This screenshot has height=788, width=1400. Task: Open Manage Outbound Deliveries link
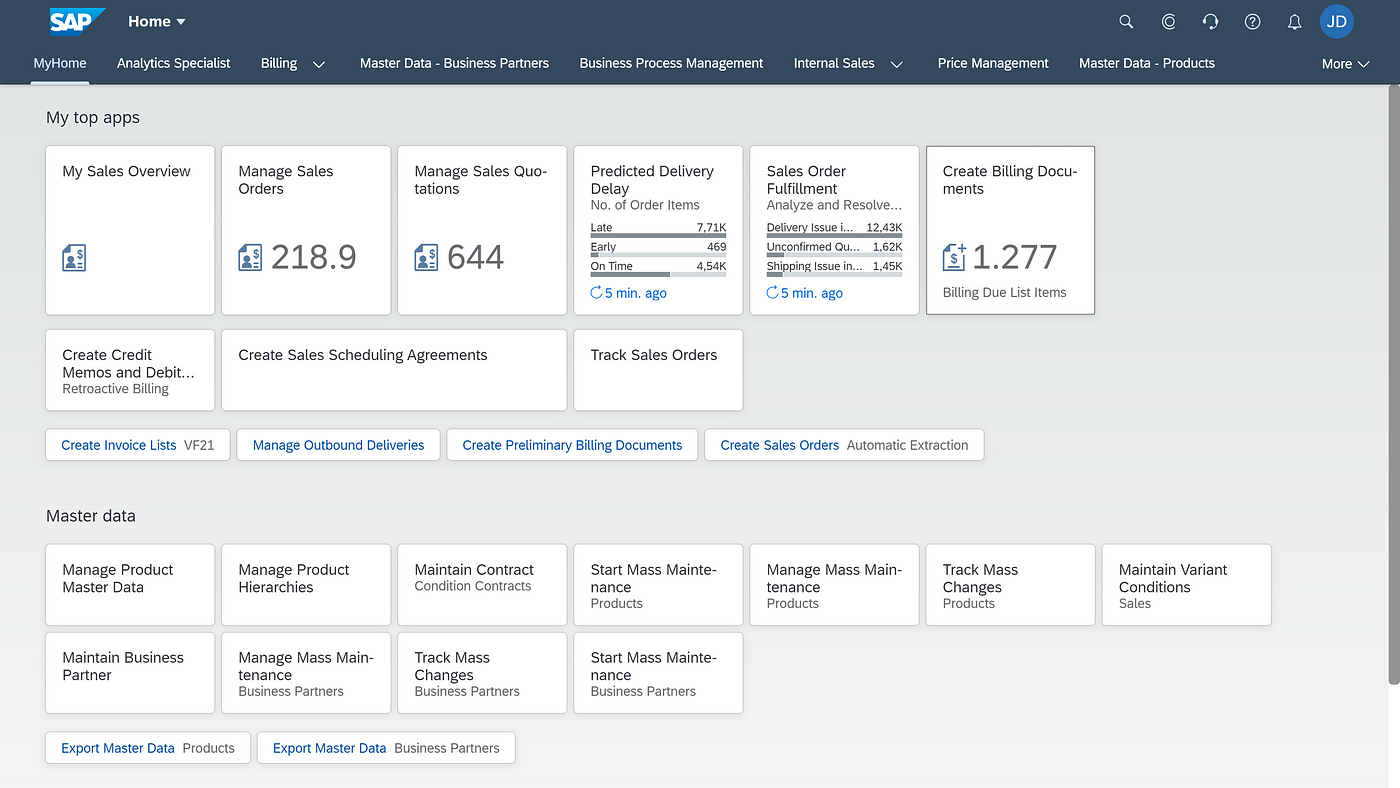click(338, 445)
